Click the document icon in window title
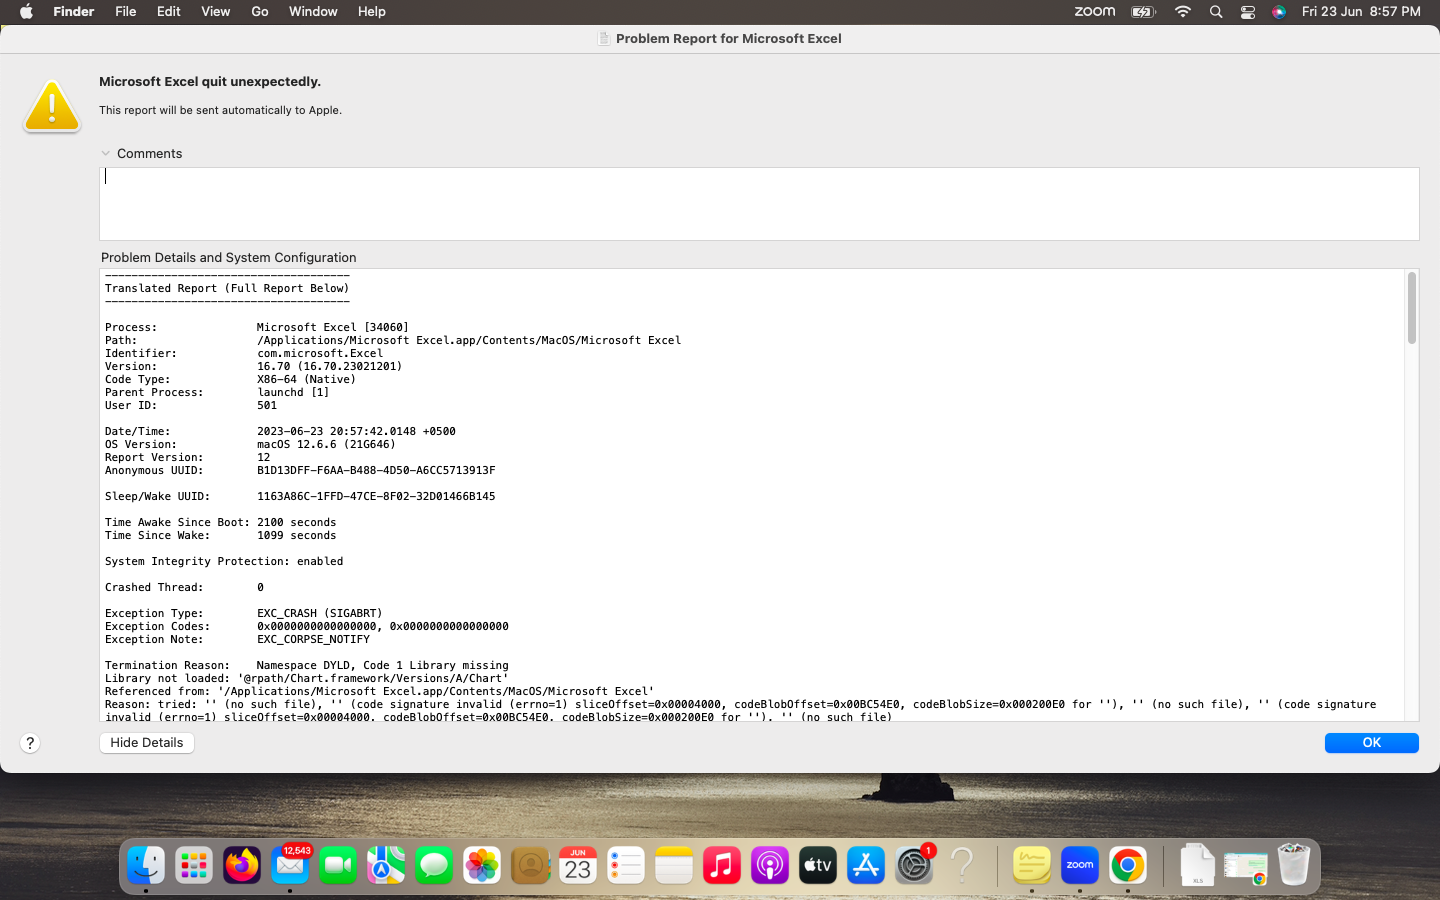1440x900 pixels. pyautogui.click(x=603, y=38)
